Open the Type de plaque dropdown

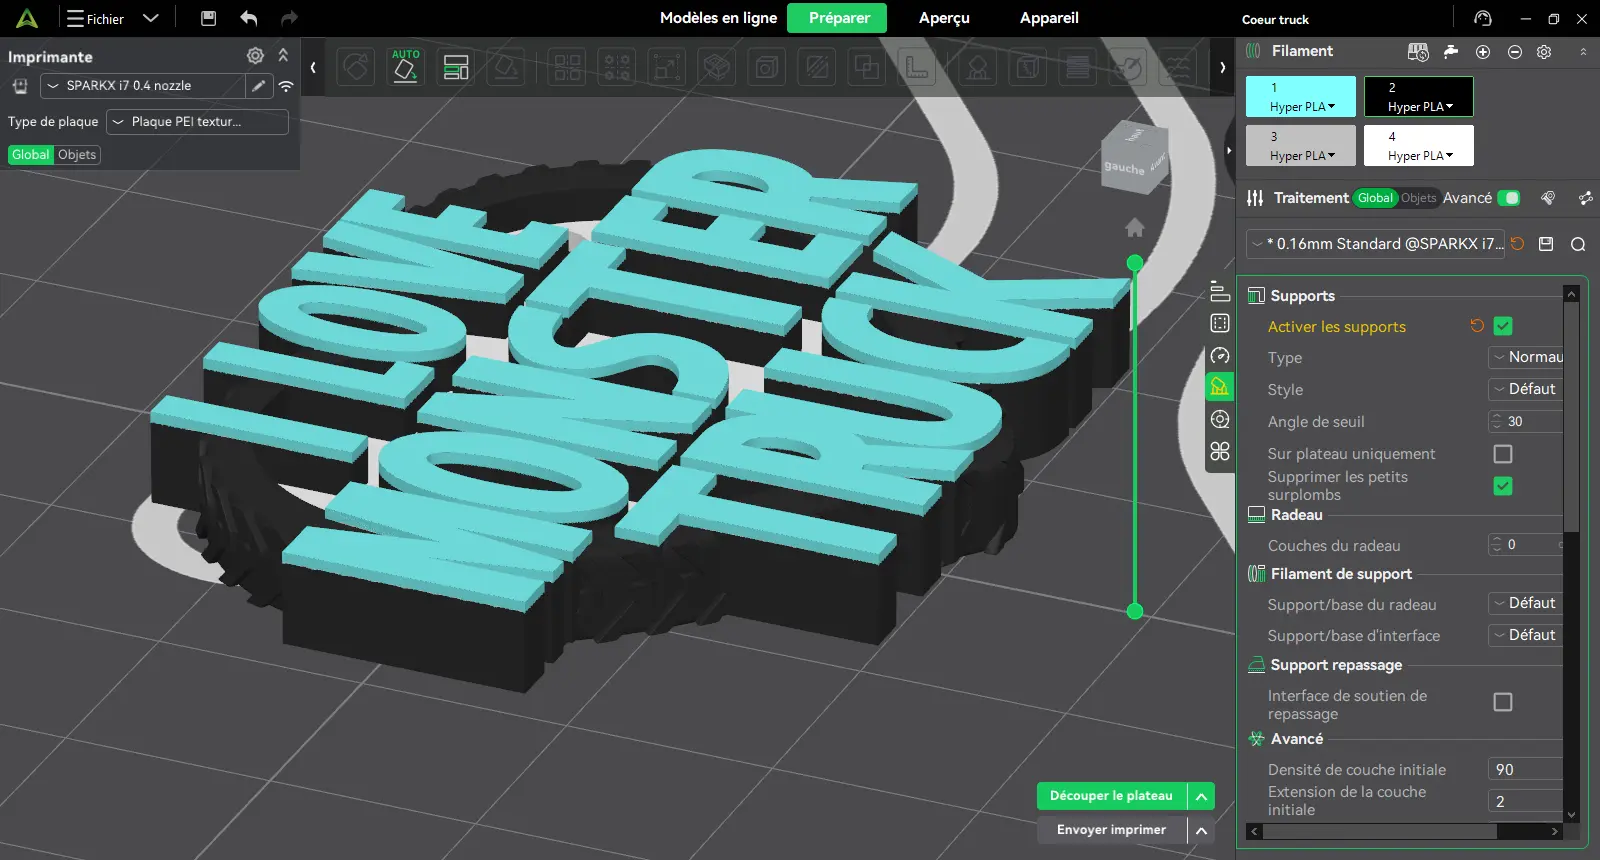coord(197,122)
